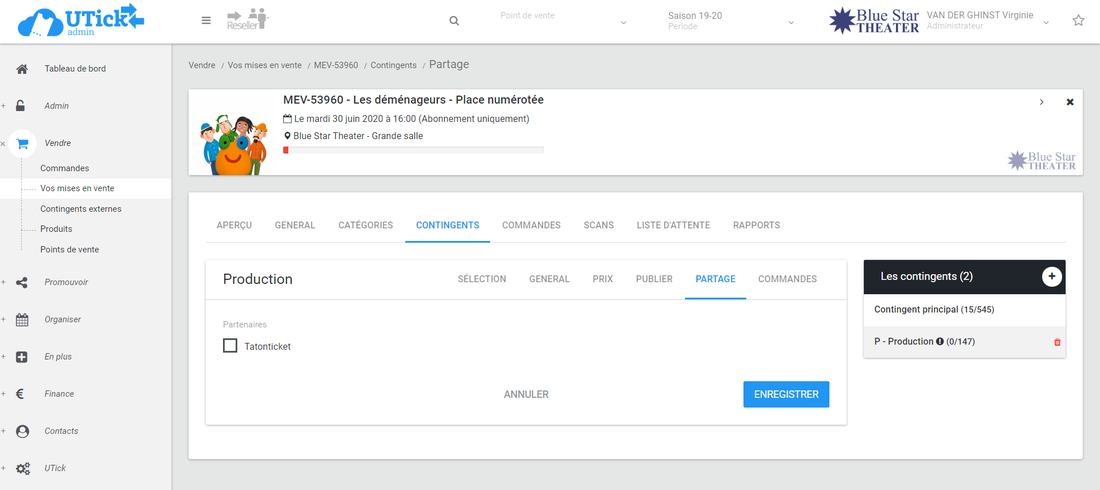Click the info icon beside P - Production
This screenshot has height=490, width=1100.
tap(940, 342)
